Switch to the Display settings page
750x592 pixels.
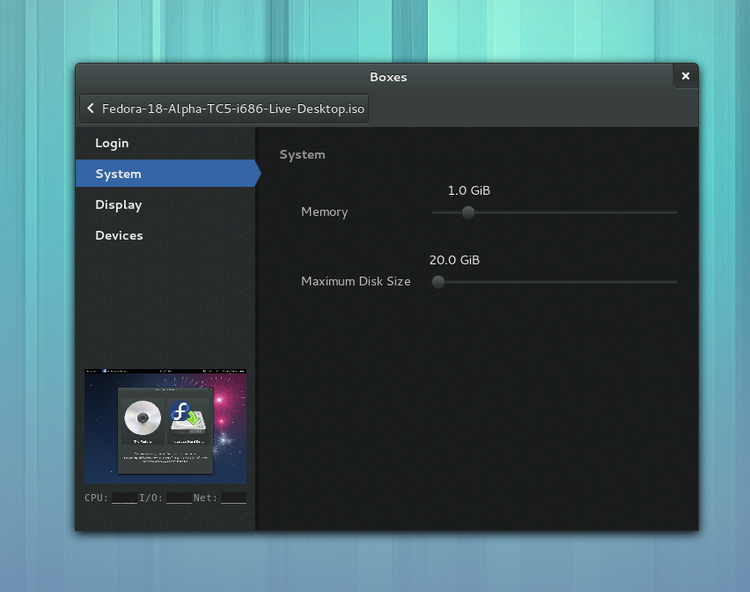118,205
